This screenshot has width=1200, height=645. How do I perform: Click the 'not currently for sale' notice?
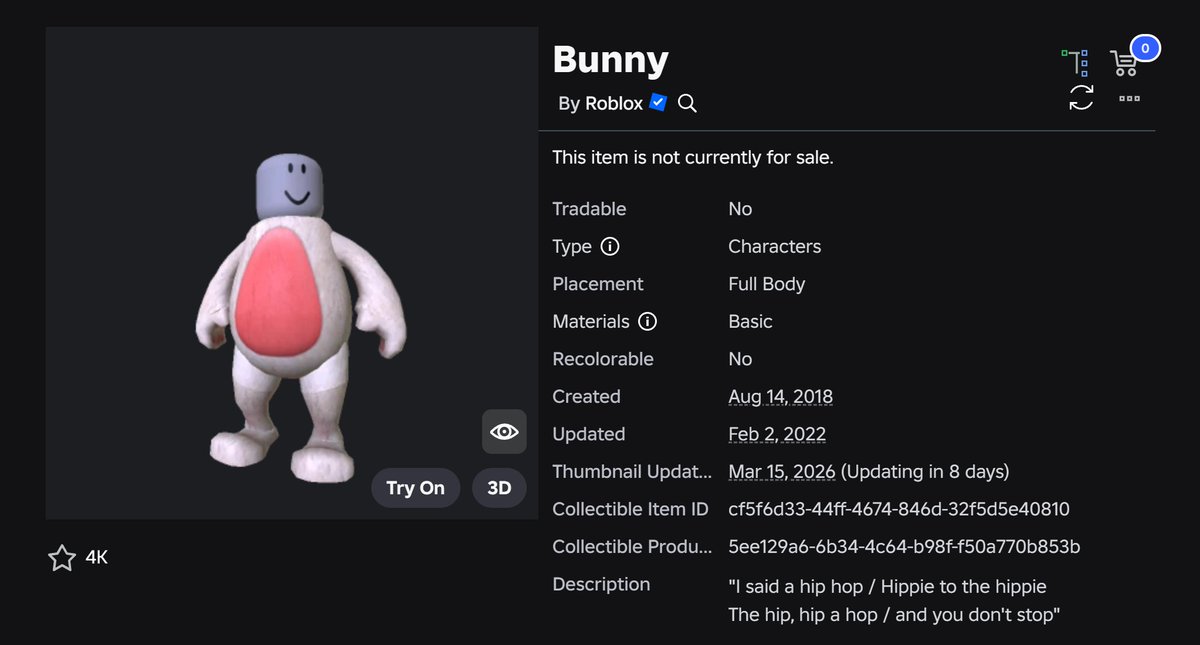tap(693, 157)
